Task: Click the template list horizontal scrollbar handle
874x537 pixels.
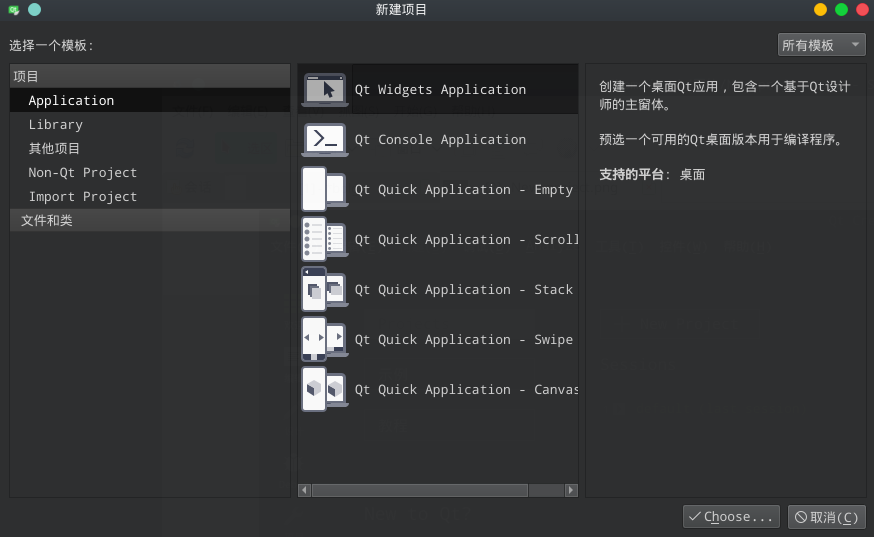Action: [x=420, y=490]
